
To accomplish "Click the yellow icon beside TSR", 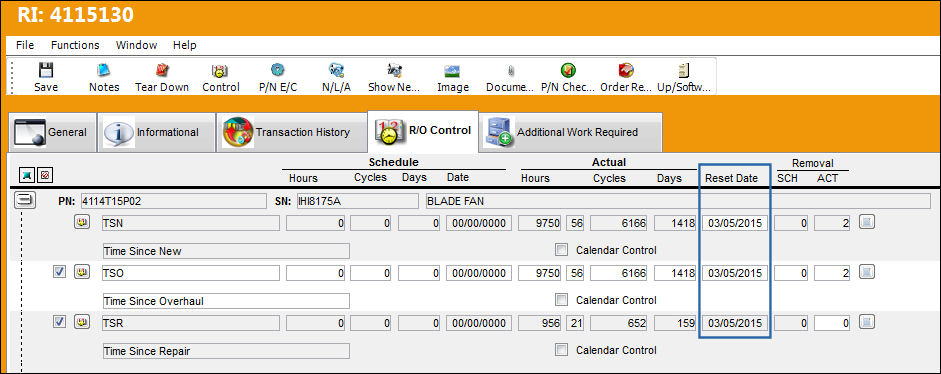I will click(x=82, y=323).
